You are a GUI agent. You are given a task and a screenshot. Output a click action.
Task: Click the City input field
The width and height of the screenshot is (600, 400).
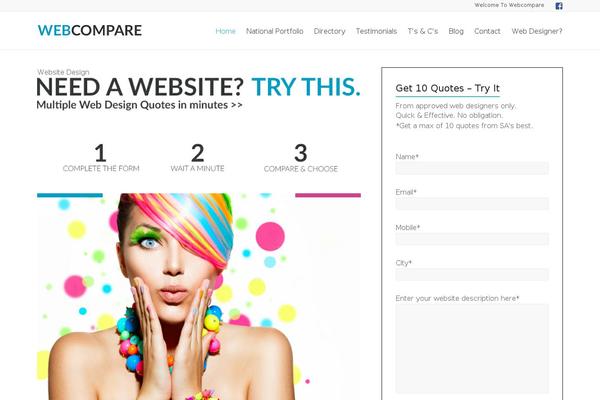pyautogui.click(x=472, y=274)
